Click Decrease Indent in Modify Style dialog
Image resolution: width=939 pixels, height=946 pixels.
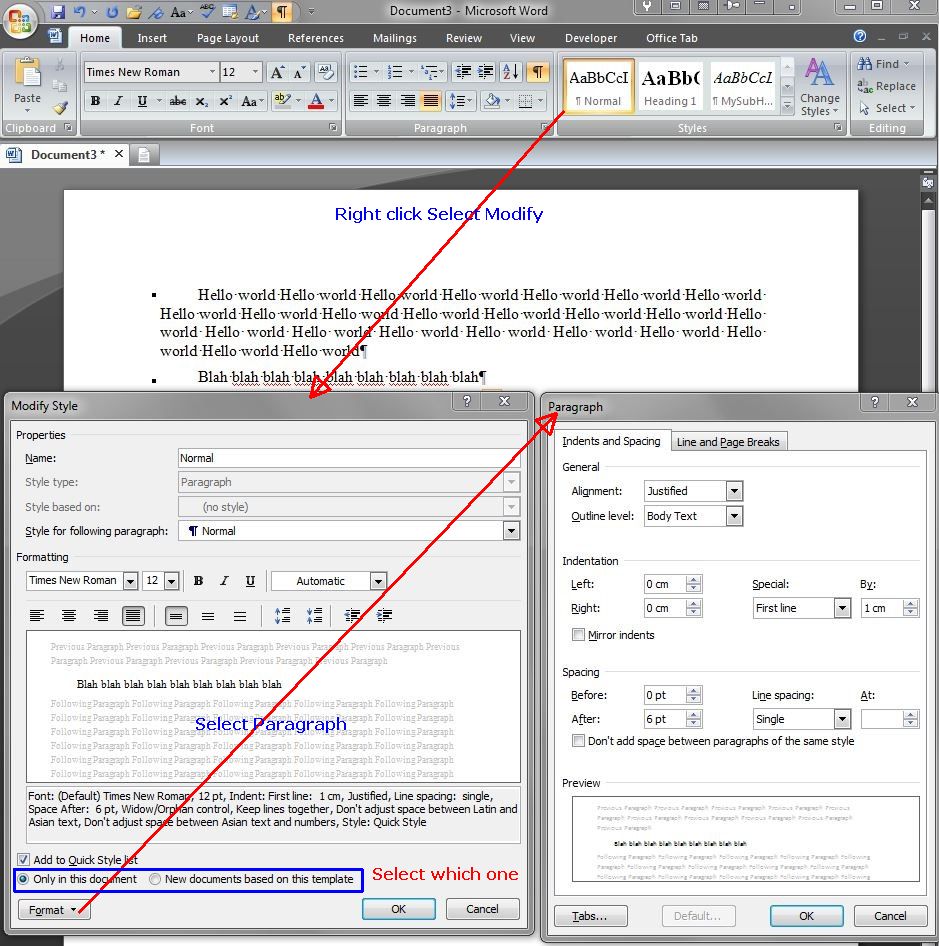(352, 615)
